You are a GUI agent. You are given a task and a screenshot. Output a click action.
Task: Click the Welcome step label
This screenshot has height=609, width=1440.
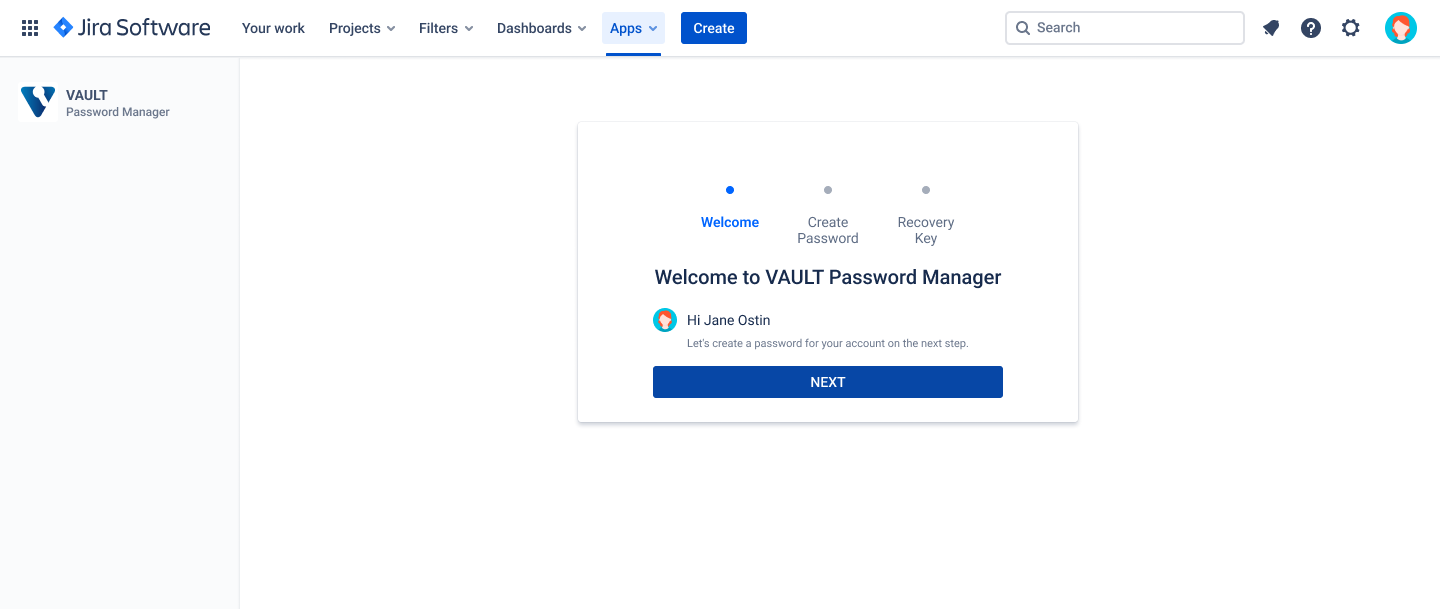coord(729,221)
